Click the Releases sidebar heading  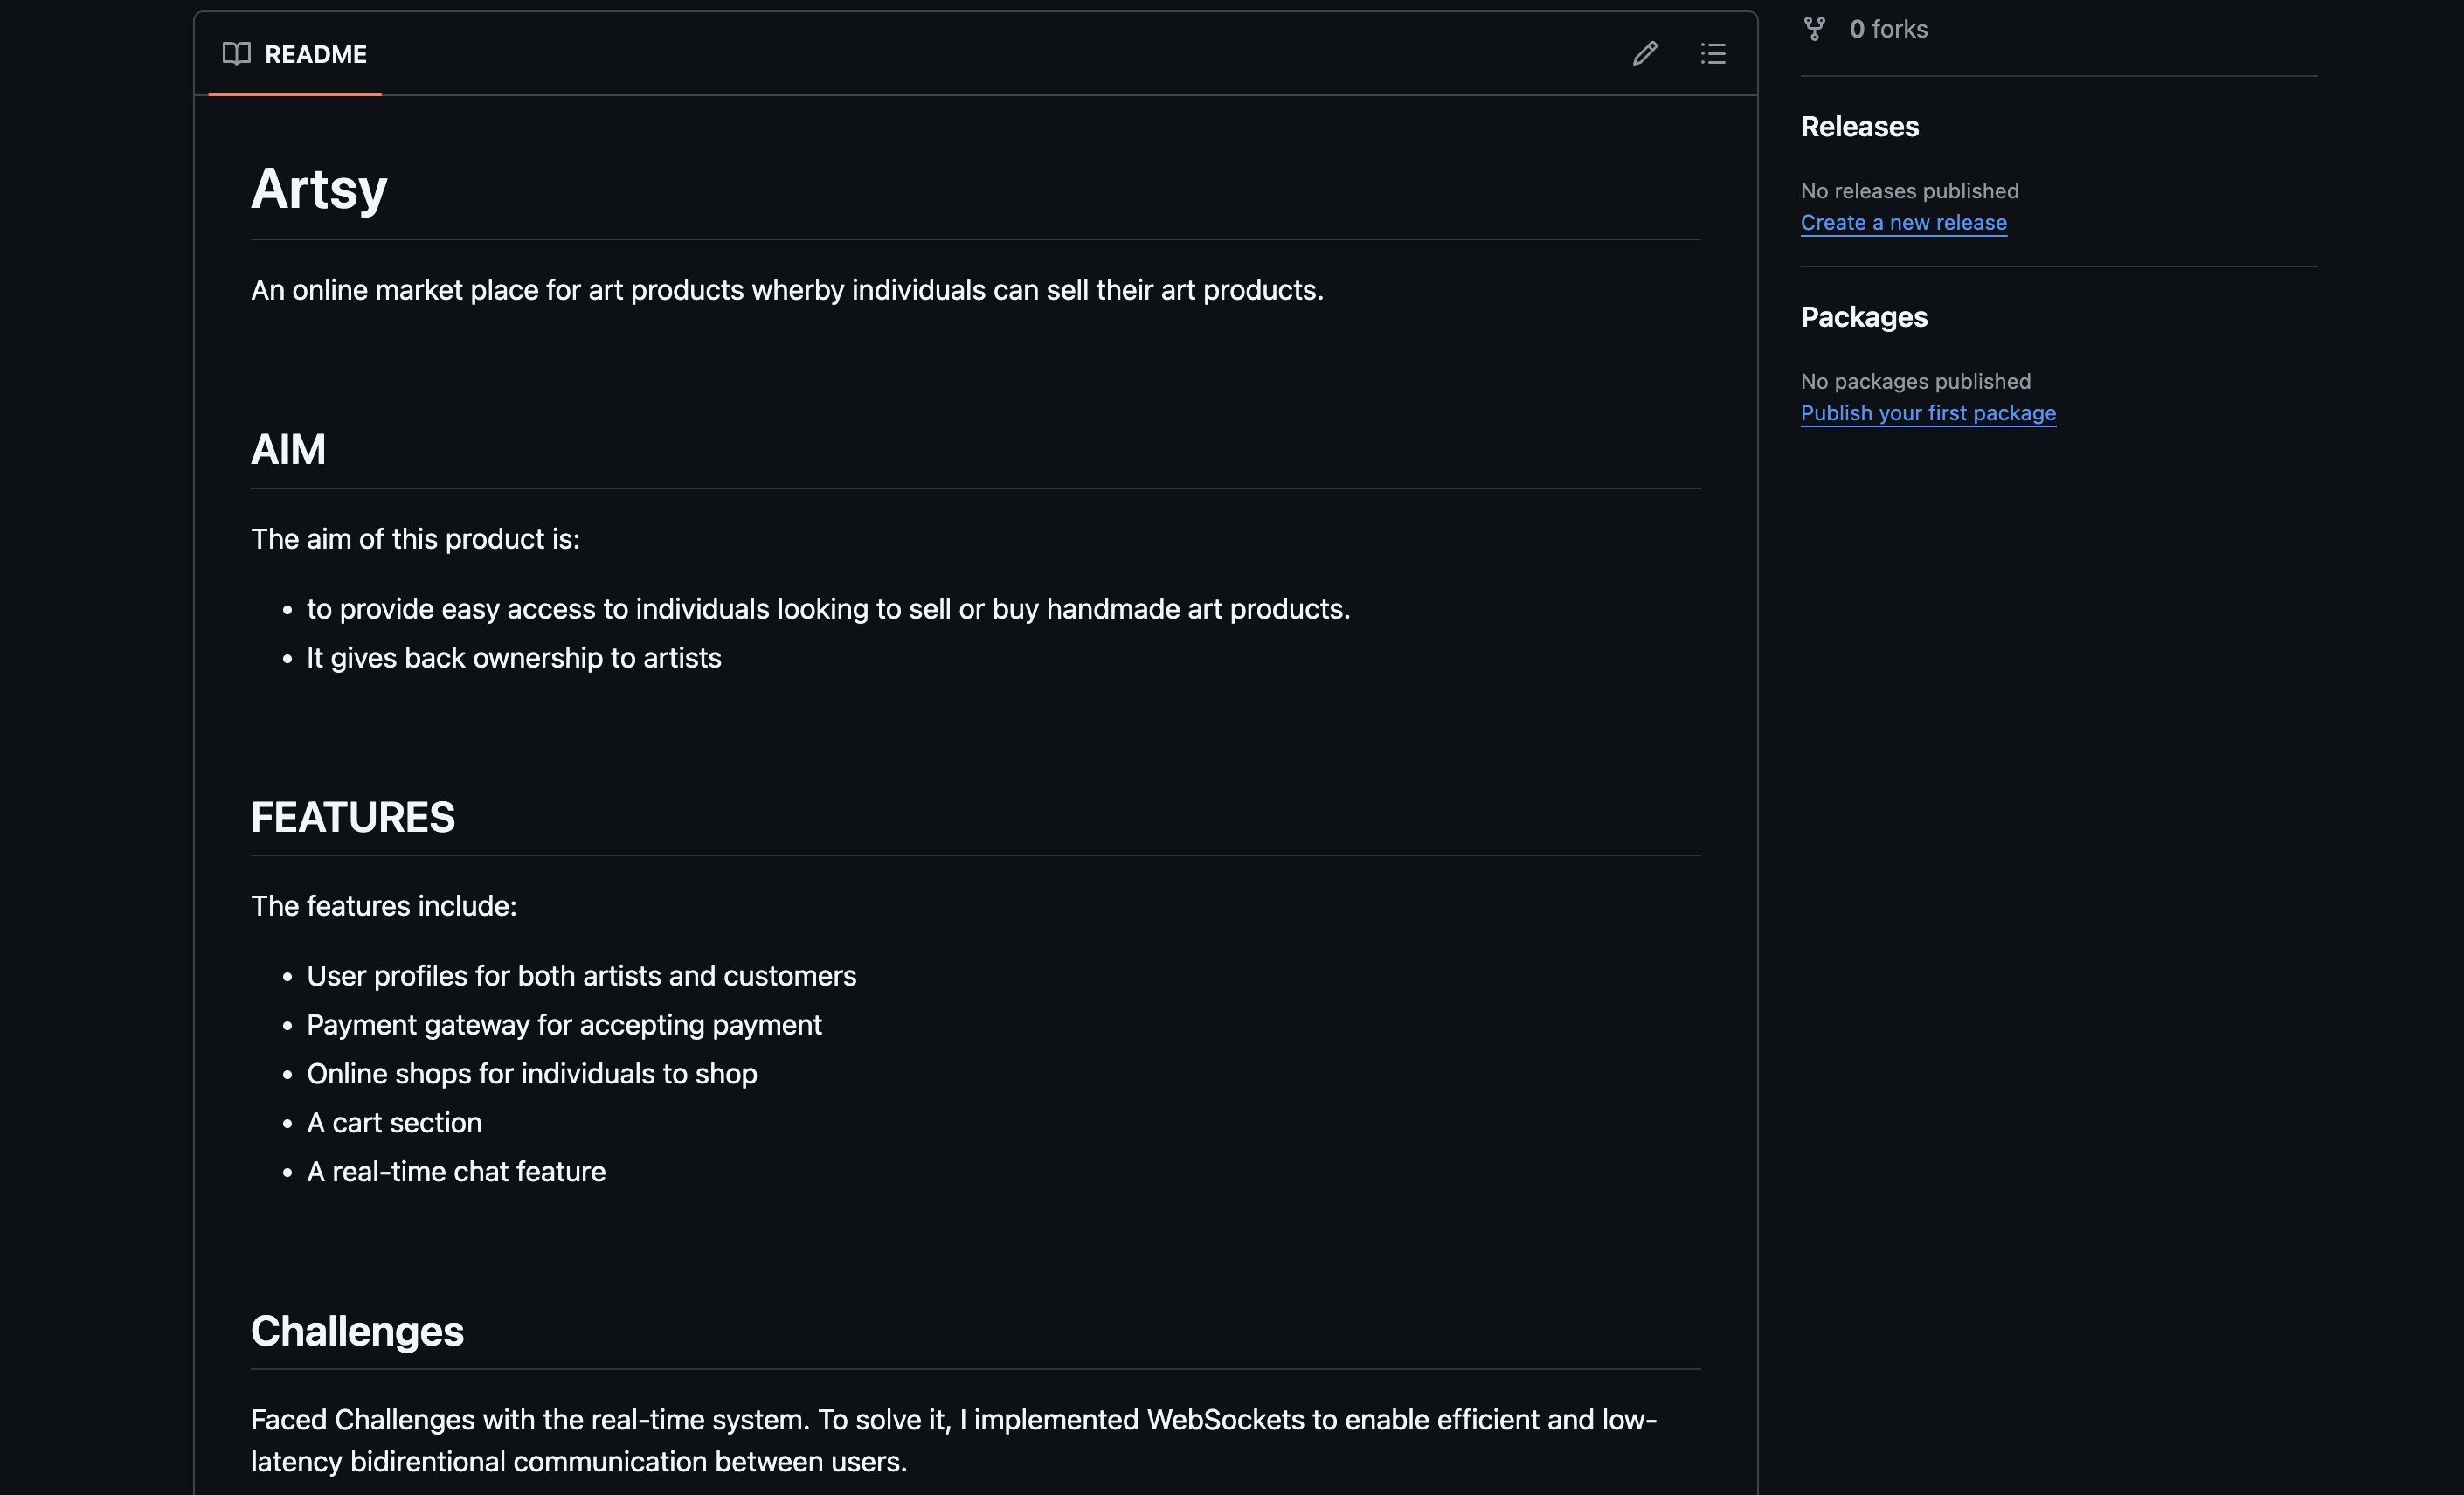click(1860, 127)
